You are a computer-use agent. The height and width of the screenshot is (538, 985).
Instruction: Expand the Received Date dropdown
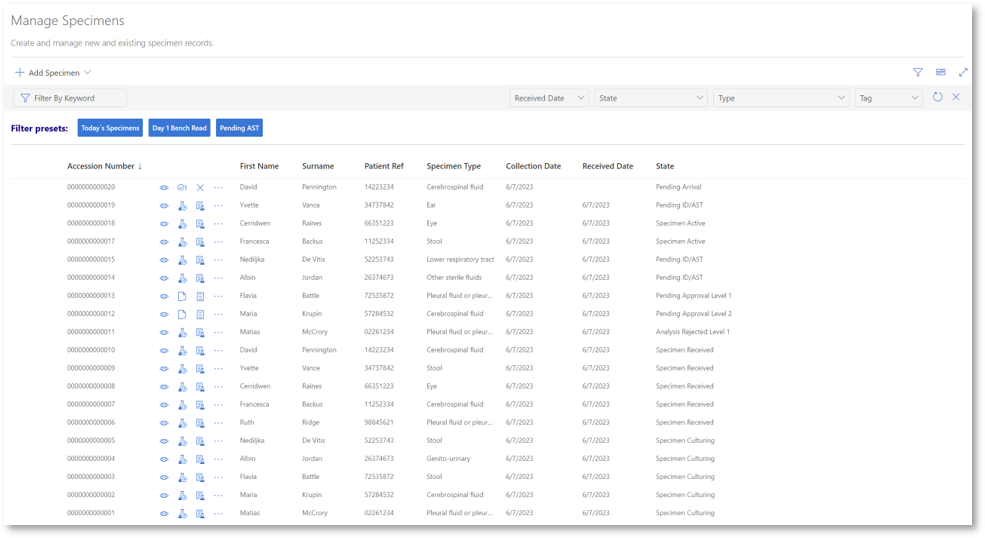coord(549,98)
